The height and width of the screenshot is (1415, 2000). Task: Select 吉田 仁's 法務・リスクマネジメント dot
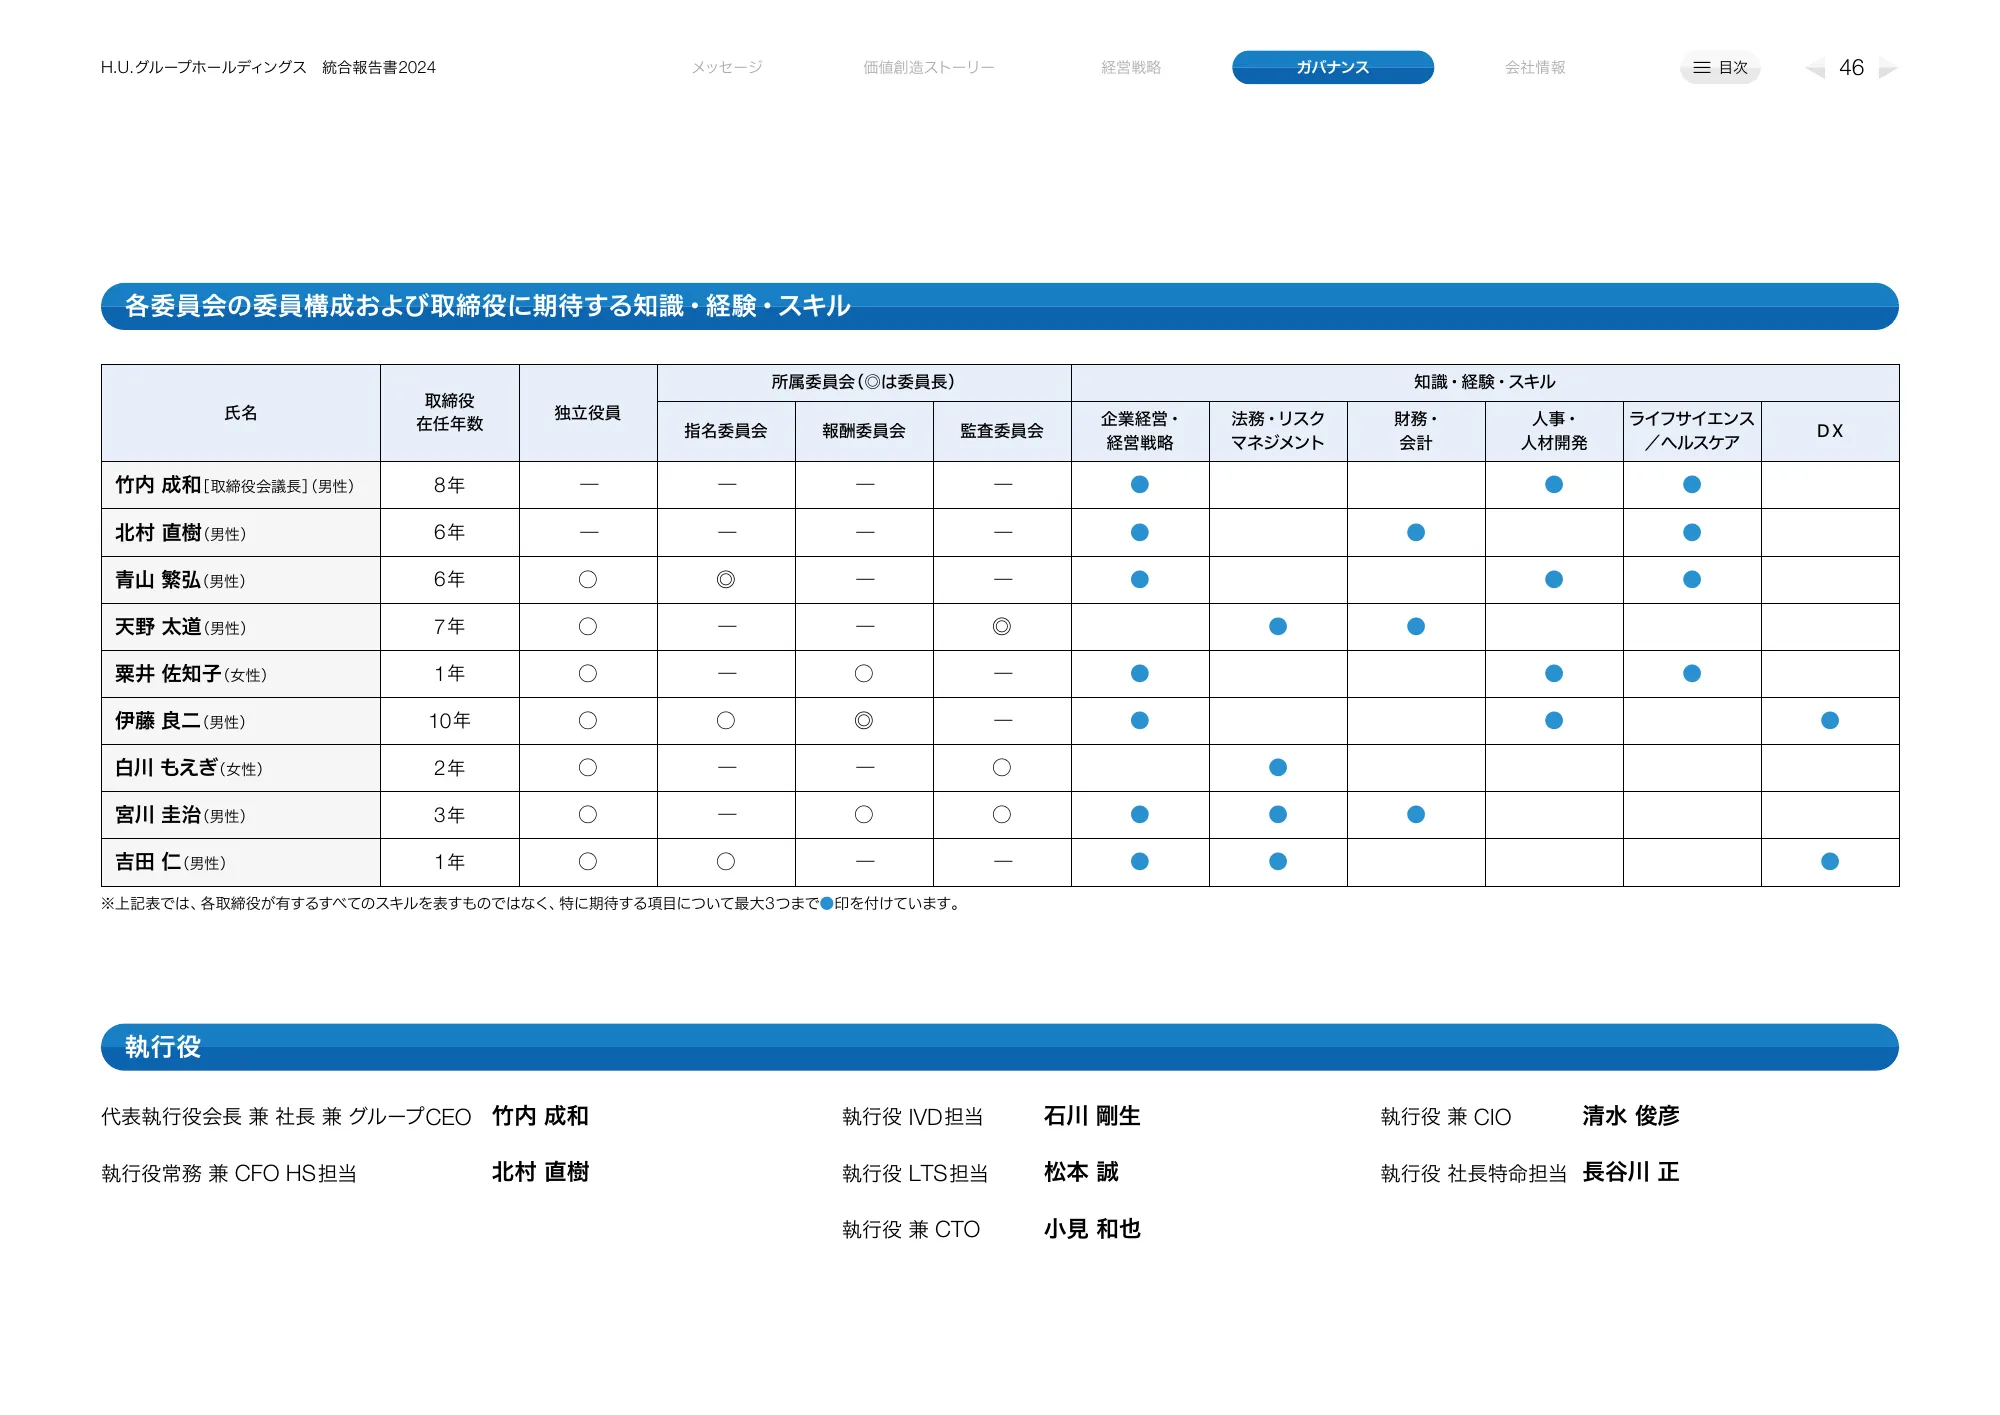tap(1277, 861)
